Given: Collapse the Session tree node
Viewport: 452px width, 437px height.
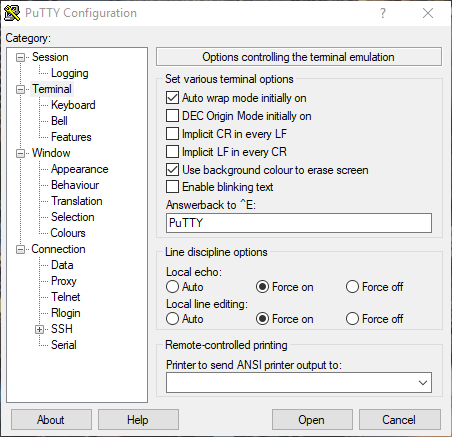Looking at the screenshot, I should point(21,58).
